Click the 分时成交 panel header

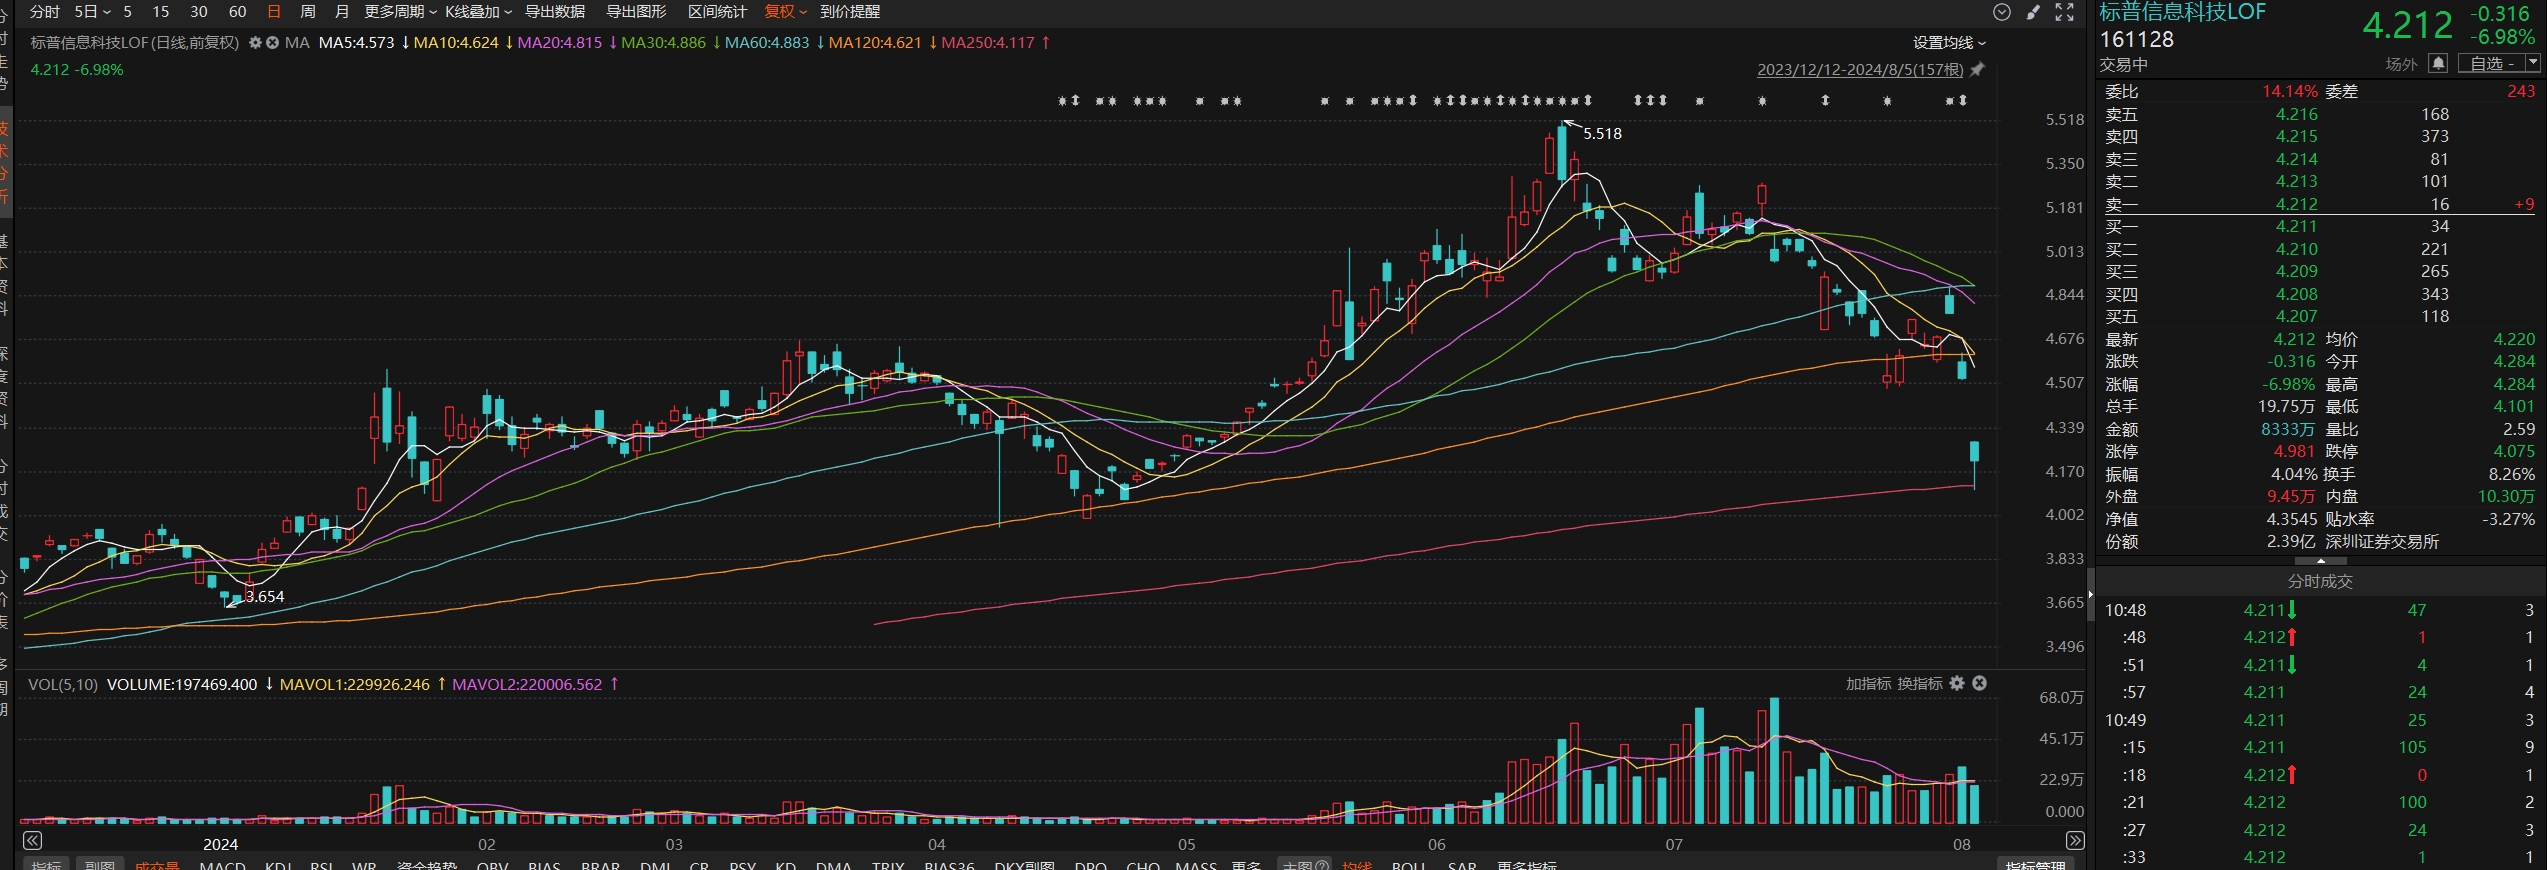click(x=2320, y=581)
